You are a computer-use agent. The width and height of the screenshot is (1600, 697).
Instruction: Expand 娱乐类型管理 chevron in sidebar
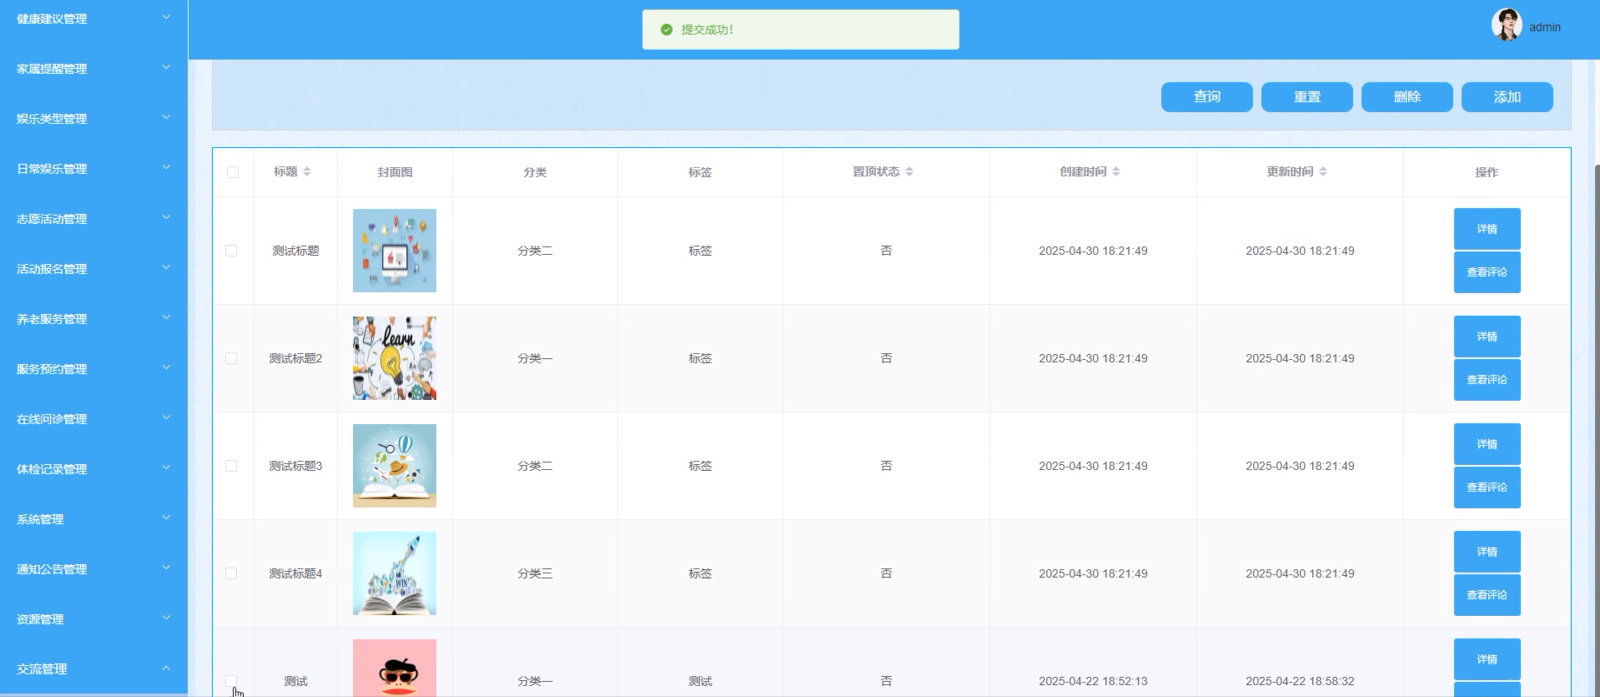pyautogui.click(x=166, y=118)
